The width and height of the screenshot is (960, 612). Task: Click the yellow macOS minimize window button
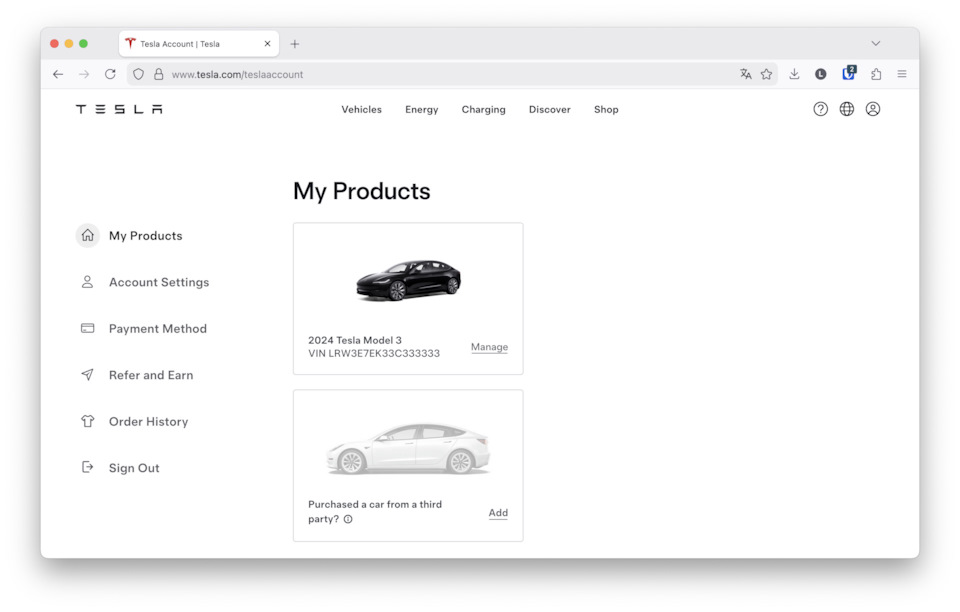pos(69,43)
